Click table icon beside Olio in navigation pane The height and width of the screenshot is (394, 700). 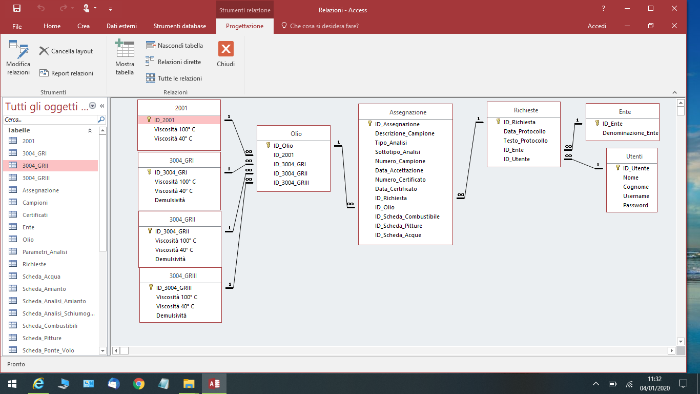(x=13, y=239)
